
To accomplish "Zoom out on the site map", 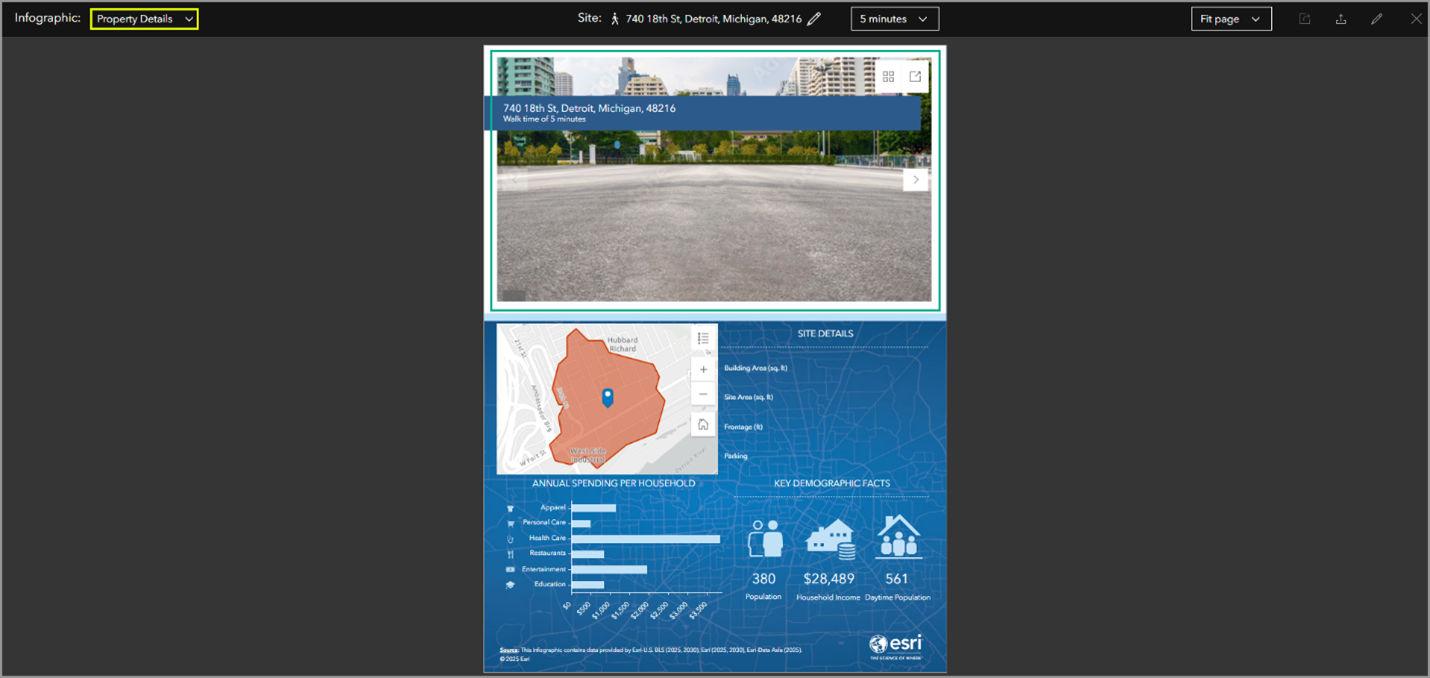I will (703, 394).
